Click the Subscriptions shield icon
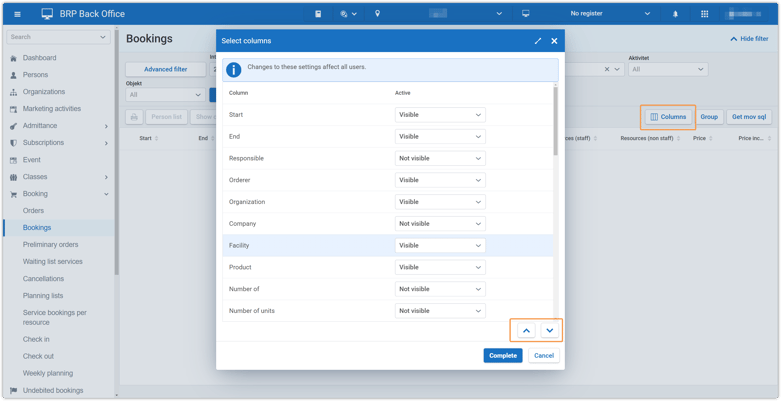The height and width of the screenshot is (401, 781). pos(13,143)
